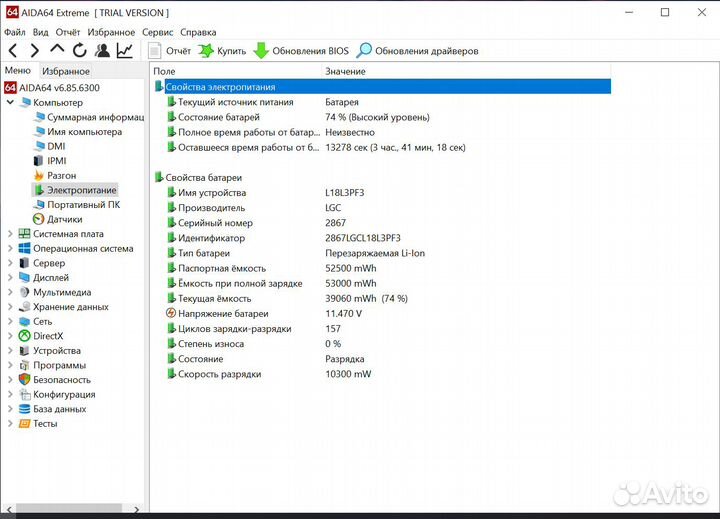Viewport: 720px width, 519px height.
Task: Open the Файл menu
Action: pos(15,32)
